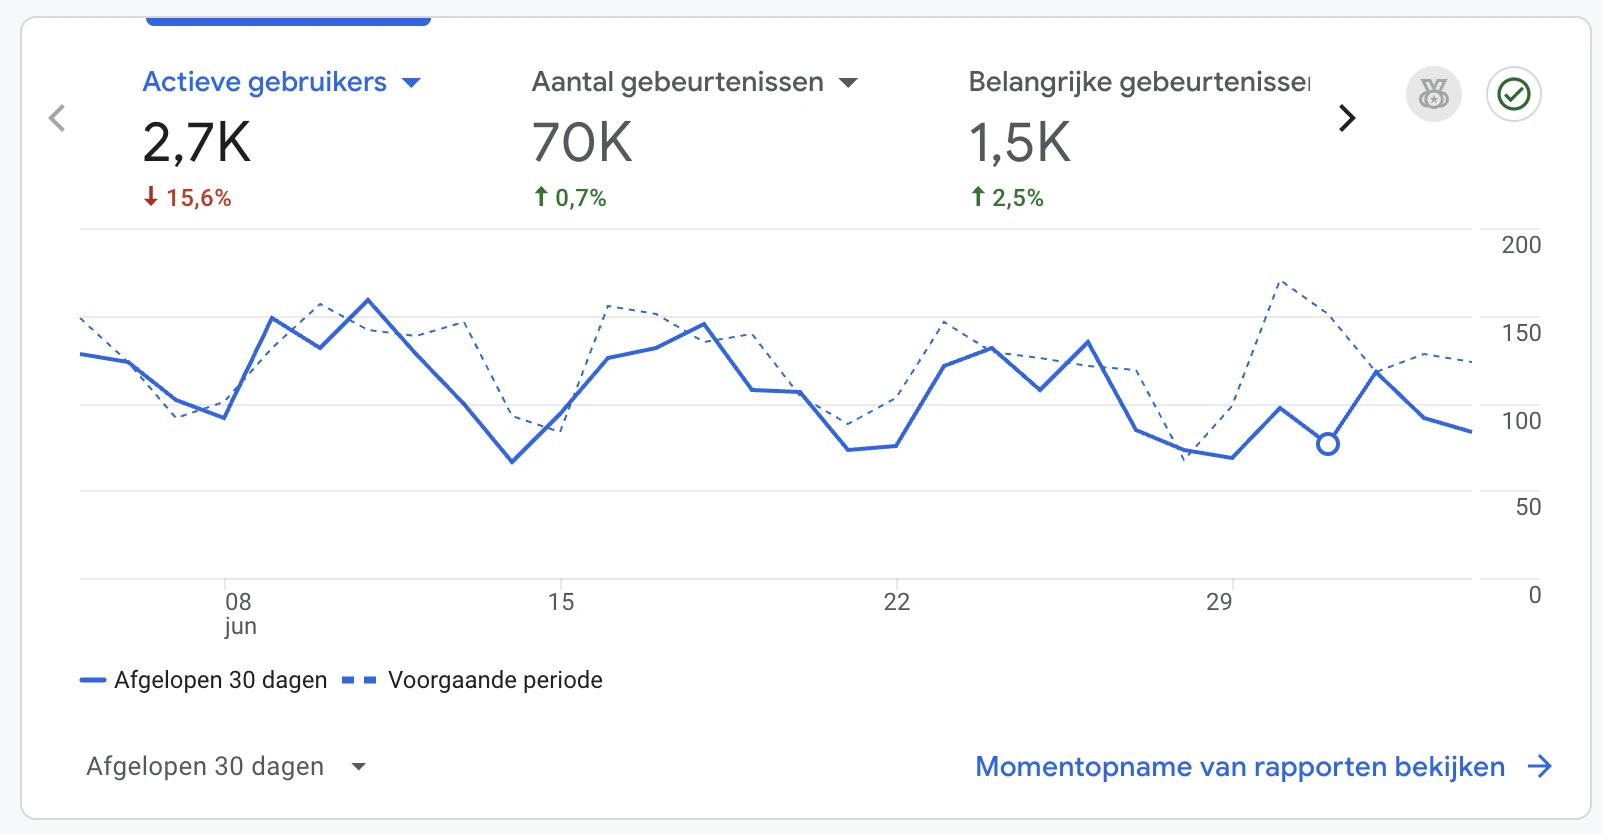Click the left arrow beside the metric cards

[x=57, y=118]
